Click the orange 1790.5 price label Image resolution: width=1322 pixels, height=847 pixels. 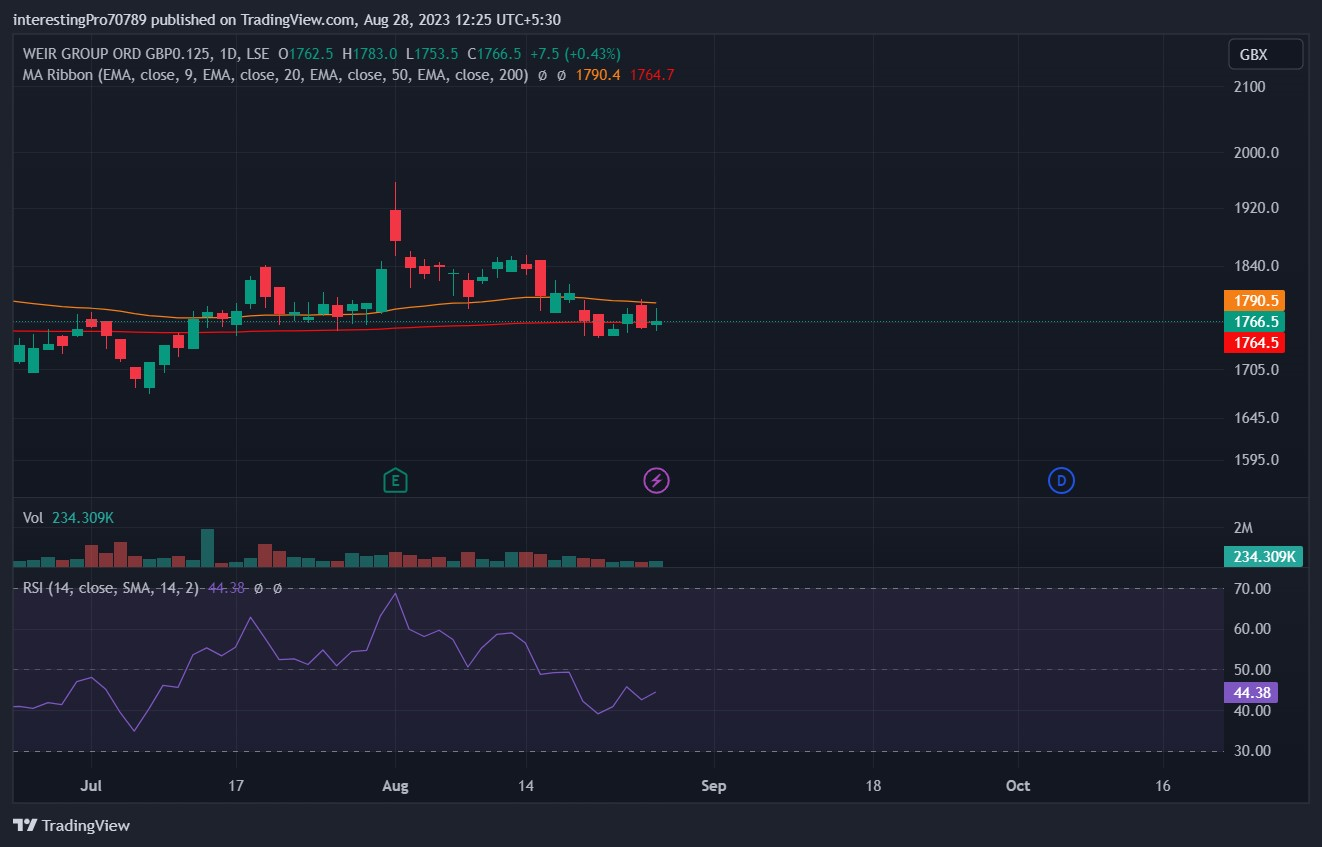(x=1254, y=300)
